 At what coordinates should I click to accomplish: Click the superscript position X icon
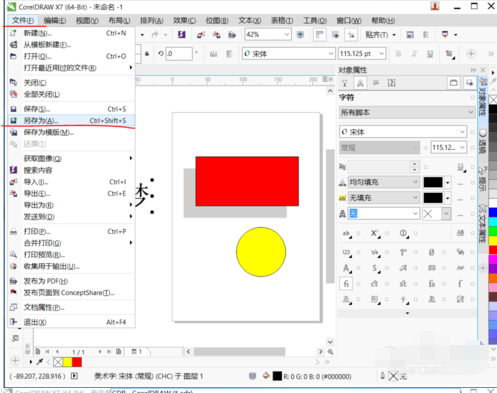[375, 233]
